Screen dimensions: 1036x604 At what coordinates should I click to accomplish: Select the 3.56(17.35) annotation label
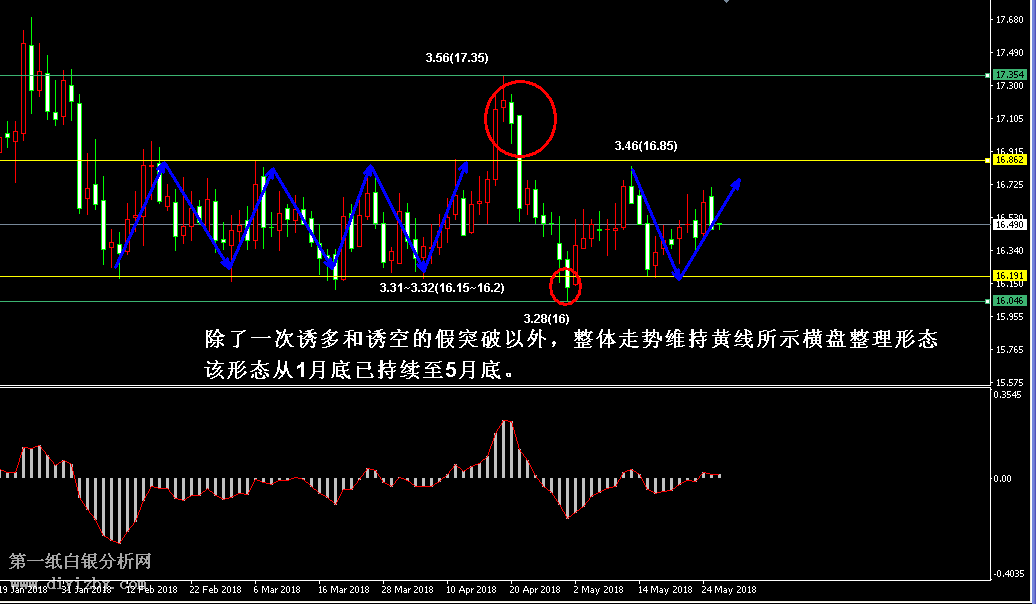click(457, 58)
